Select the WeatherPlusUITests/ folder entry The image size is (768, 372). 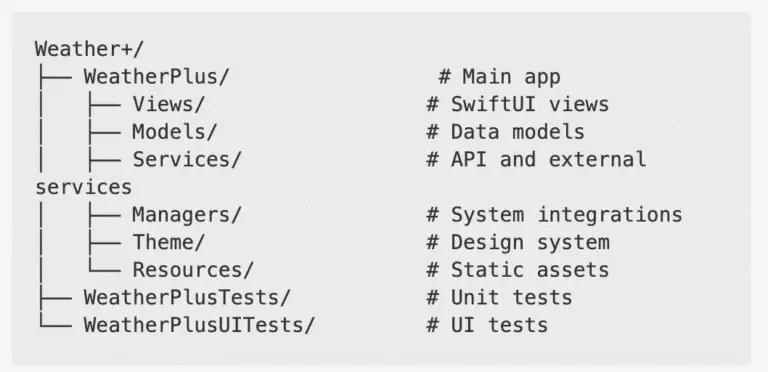coord(199,325)
